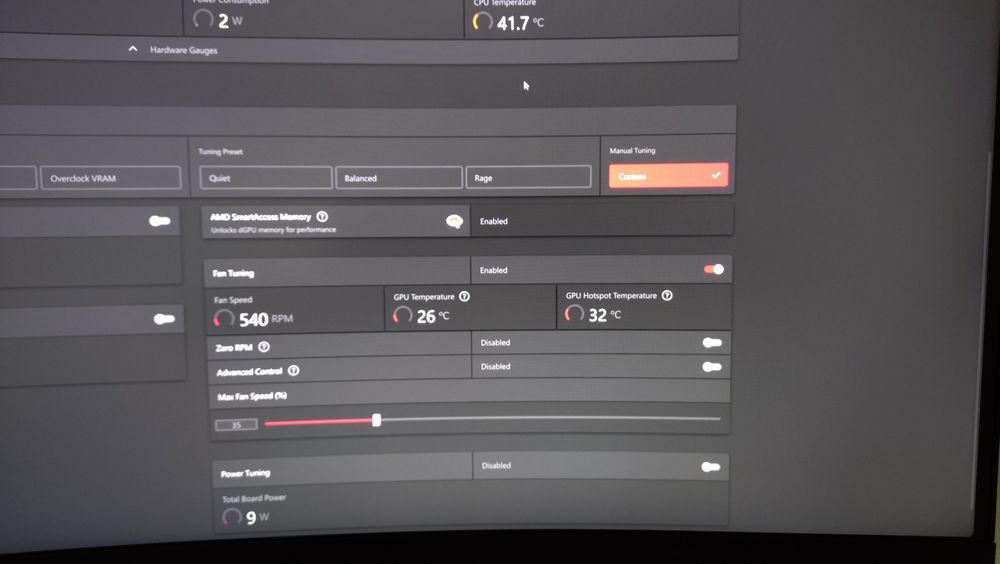The width and height of the screenshot is (1000, 564).
Task: Enable the Power Tuning toggle
Action: [x=710, y=467]
